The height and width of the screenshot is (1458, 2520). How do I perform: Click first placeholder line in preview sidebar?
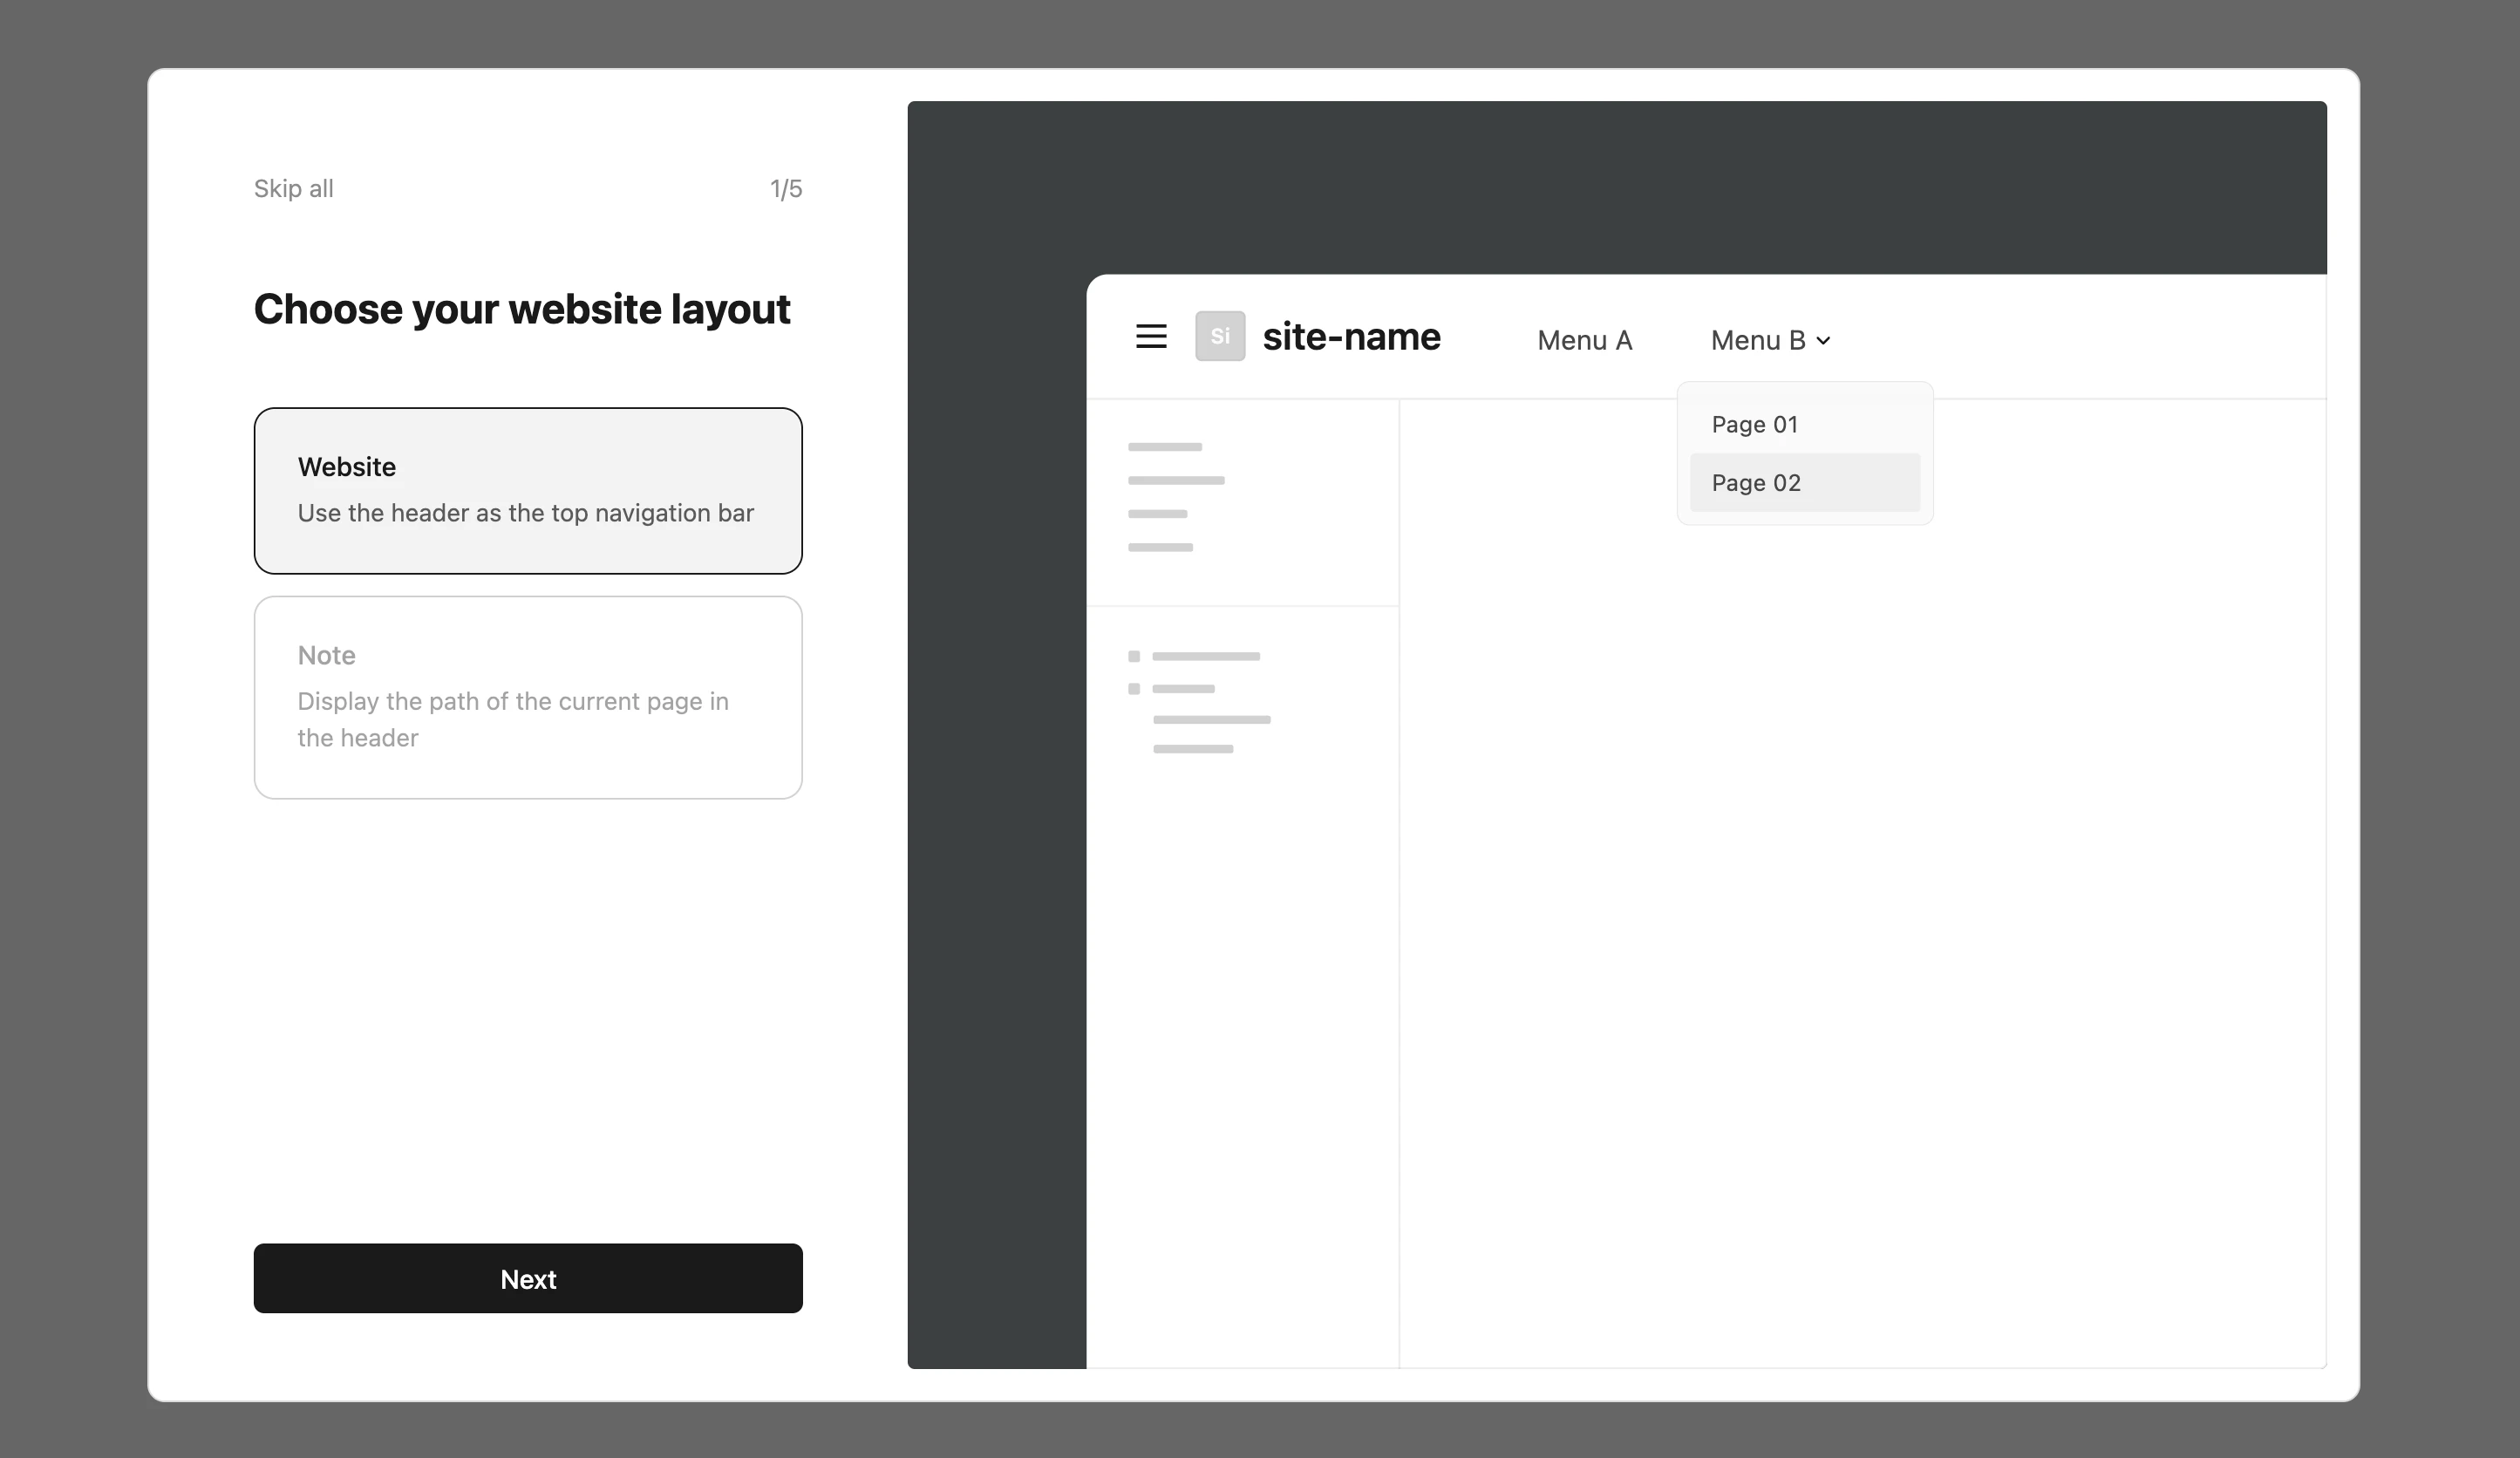point(1165,447)
